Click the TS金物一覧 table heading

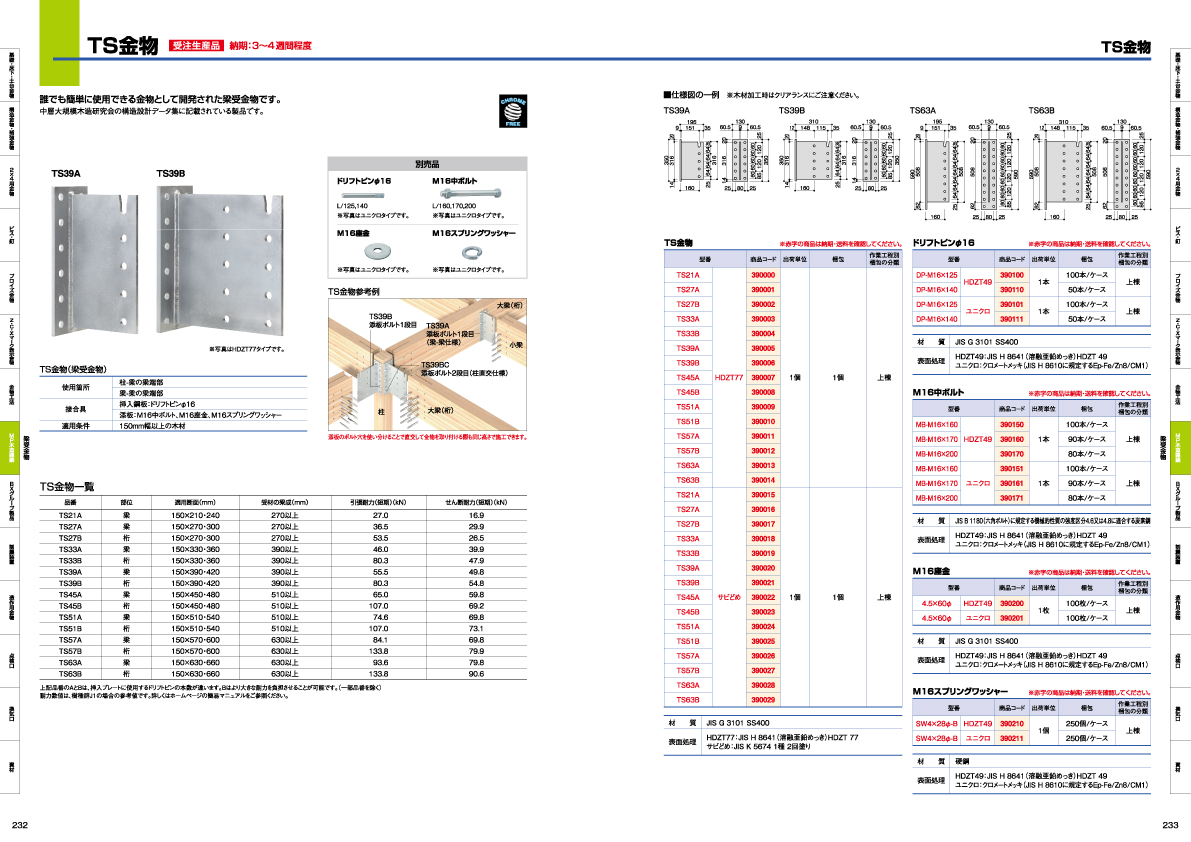tap(67, 487)
